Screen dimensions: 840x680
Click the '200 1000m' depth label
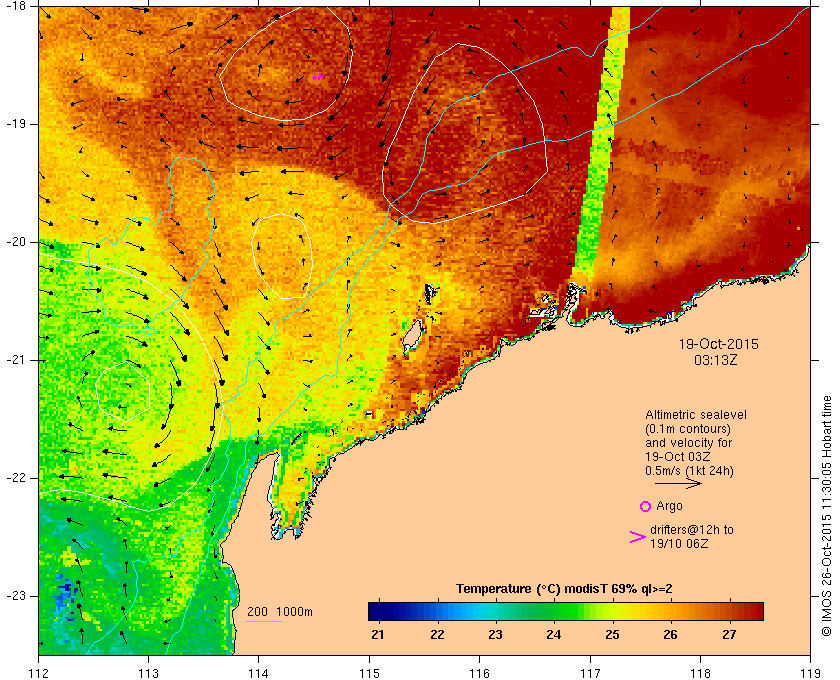coord(280,612)
